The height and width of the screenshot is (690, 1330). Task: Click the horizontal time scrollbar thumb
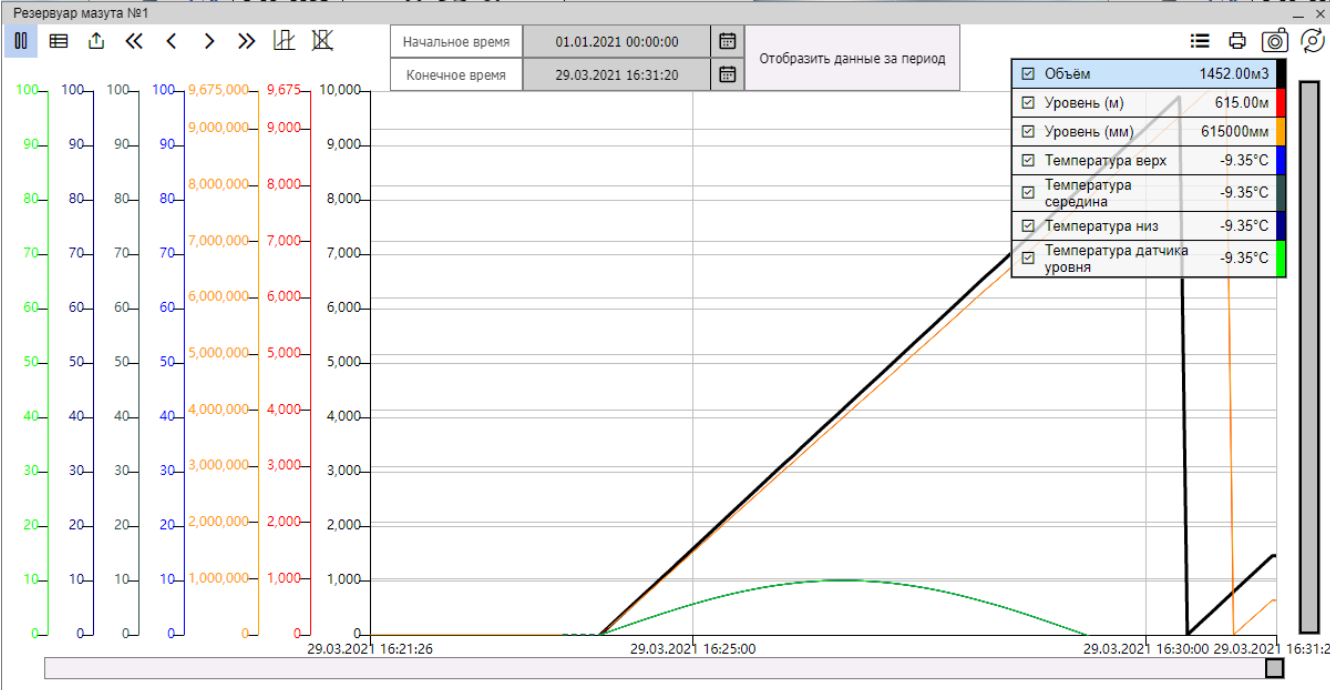tap(1275, 668)
